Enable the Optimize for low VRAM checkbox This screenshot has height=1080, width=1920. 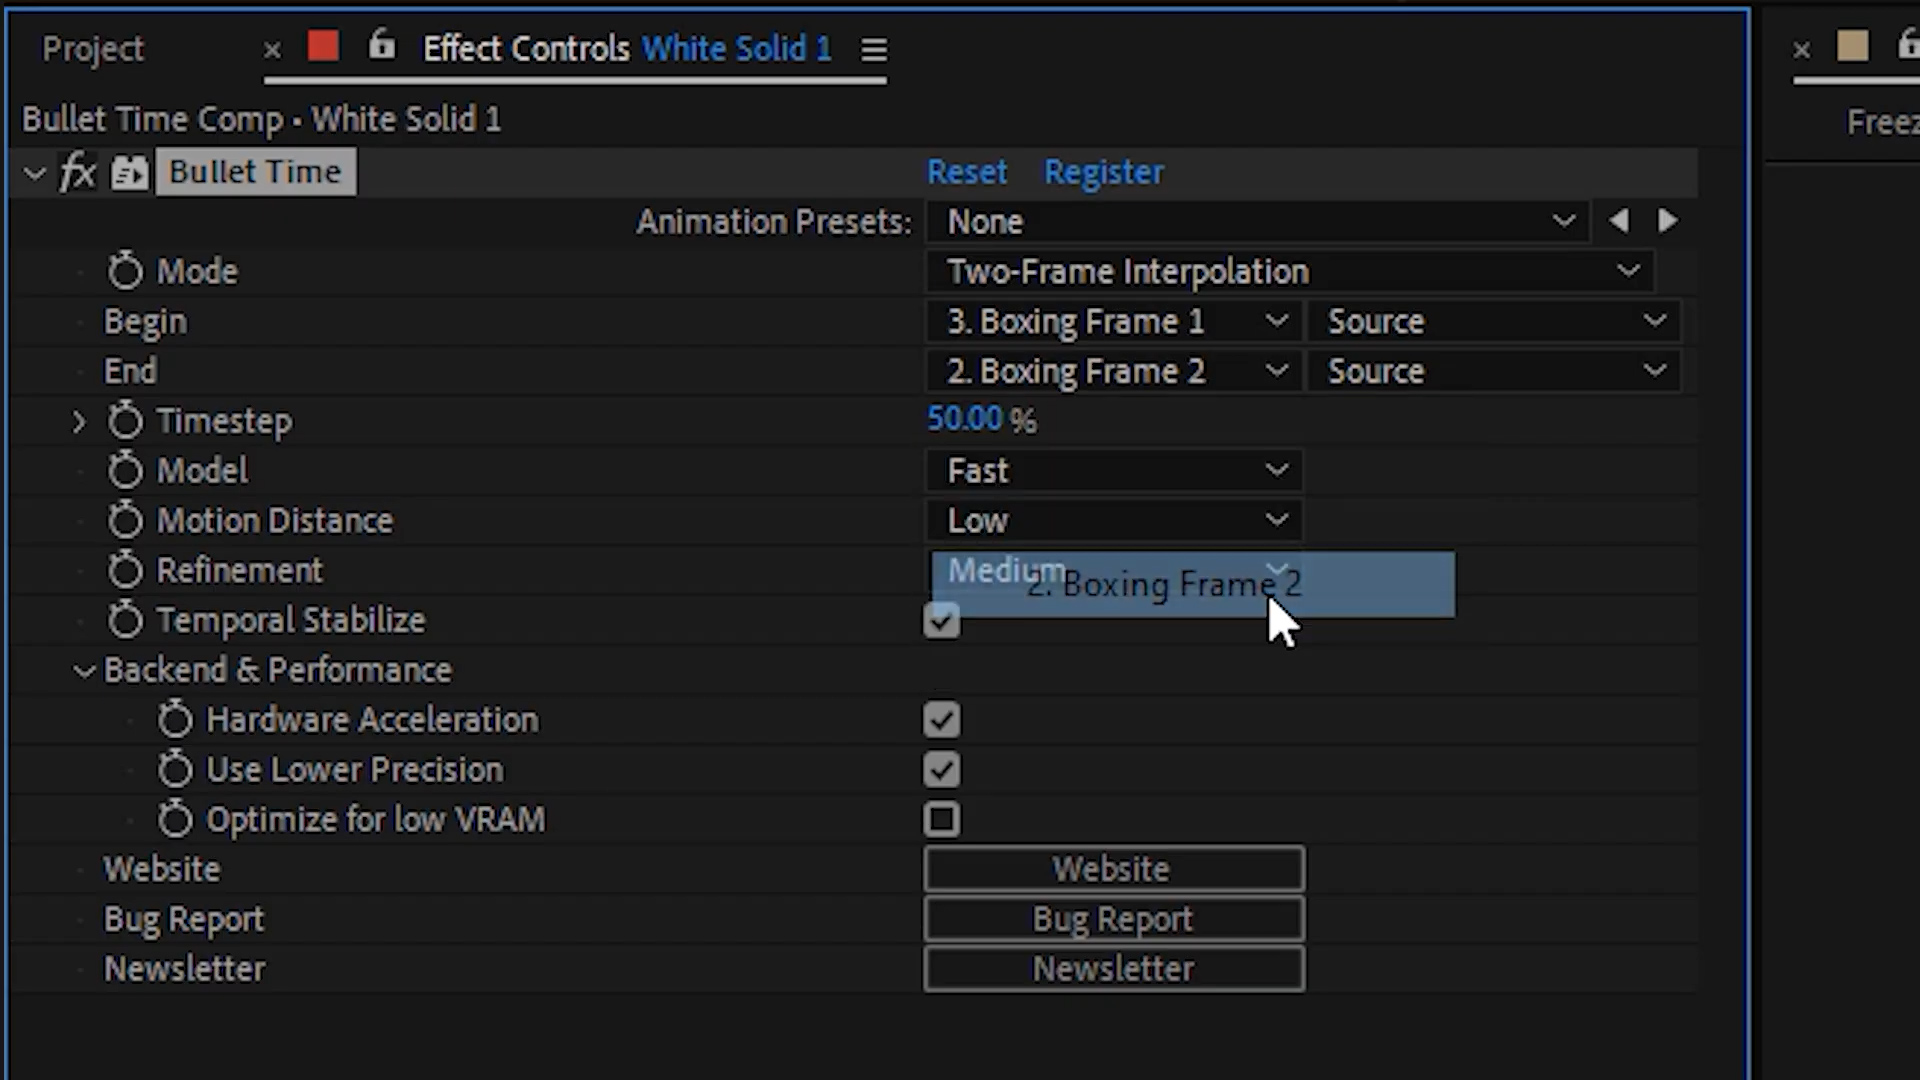(x=942, y=819)
